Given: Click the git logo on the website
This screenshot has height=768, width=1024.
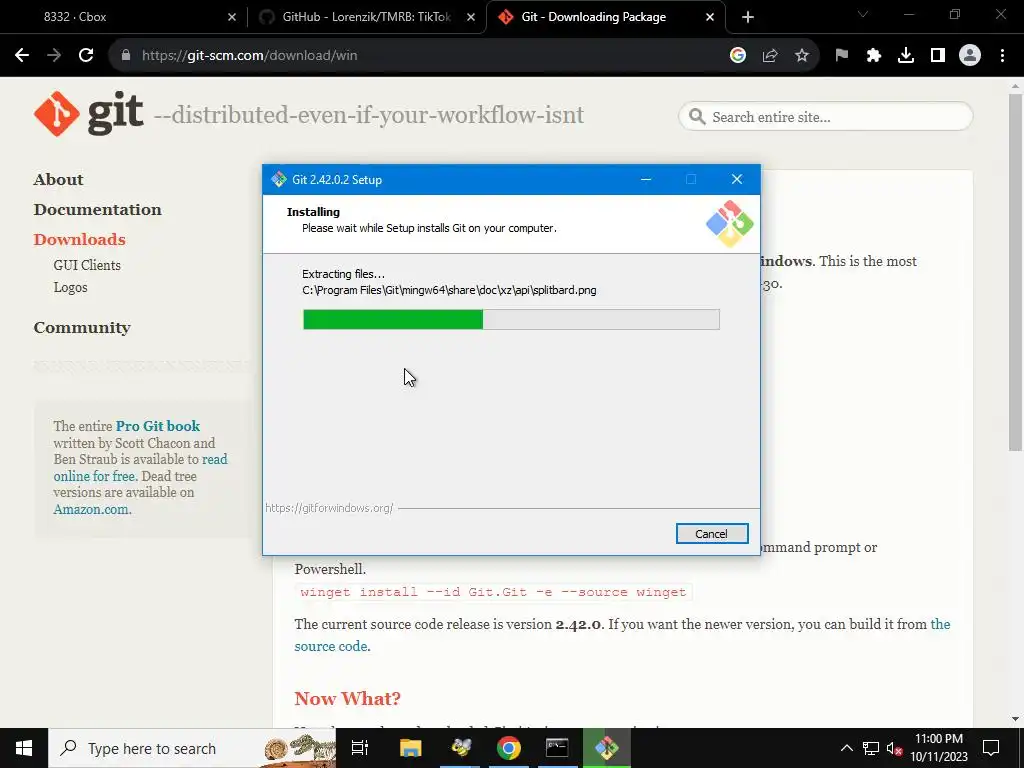Looking at the screenshot, I should click(89, 114).
